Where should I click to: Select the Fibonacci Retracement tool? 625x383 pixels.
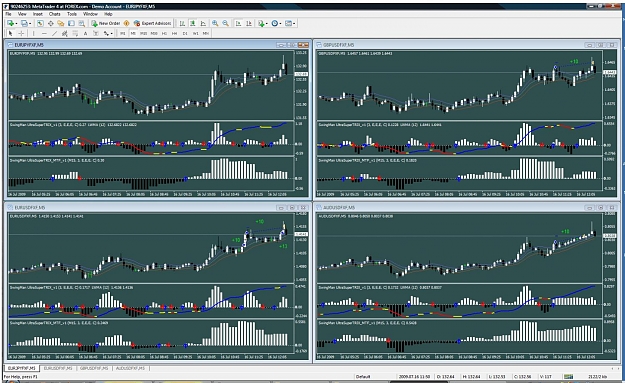coord(75,33)
